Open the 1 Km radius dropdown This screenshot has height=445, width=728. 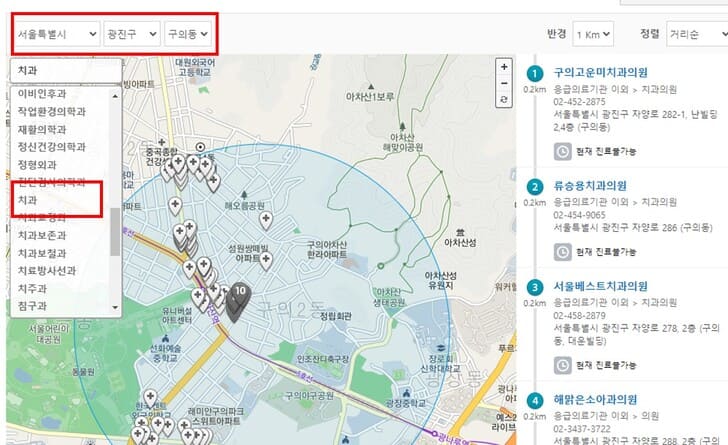coord(593,34)
